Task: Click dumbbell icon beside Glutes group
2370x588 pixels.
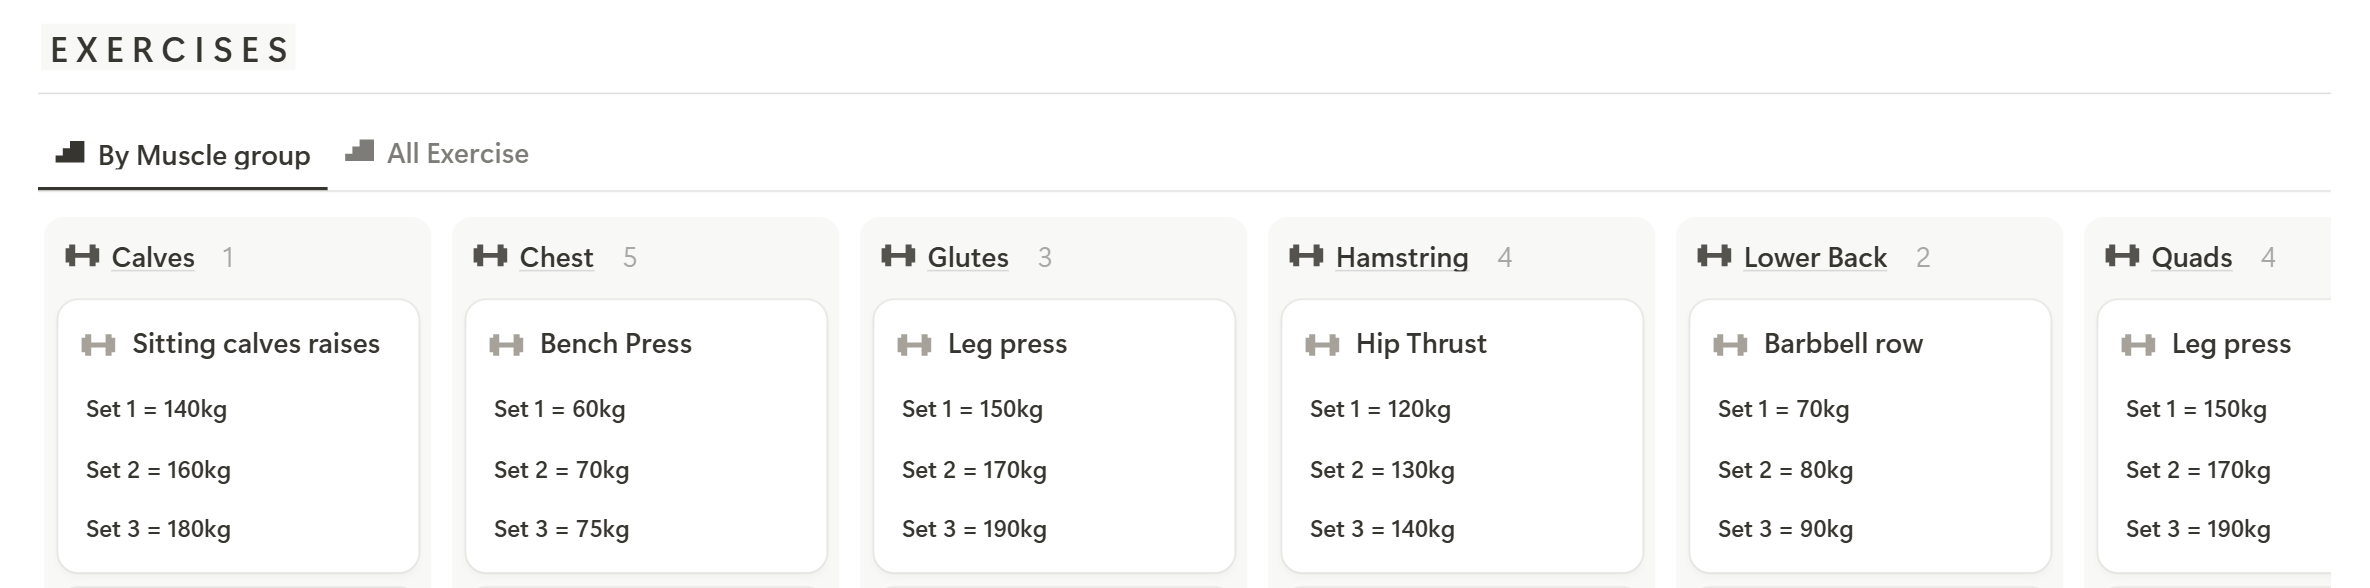Action: click(x=898, y=256)
